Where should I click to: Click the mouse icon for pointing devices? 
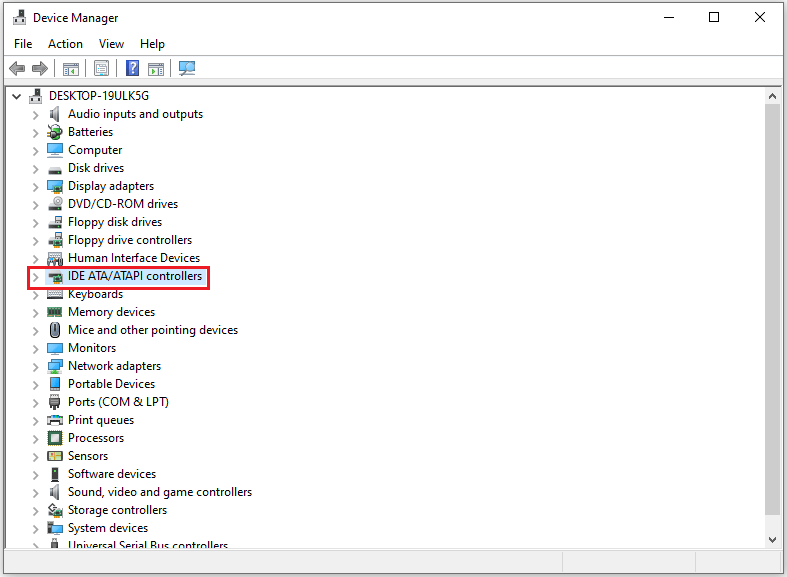(55, 330)
